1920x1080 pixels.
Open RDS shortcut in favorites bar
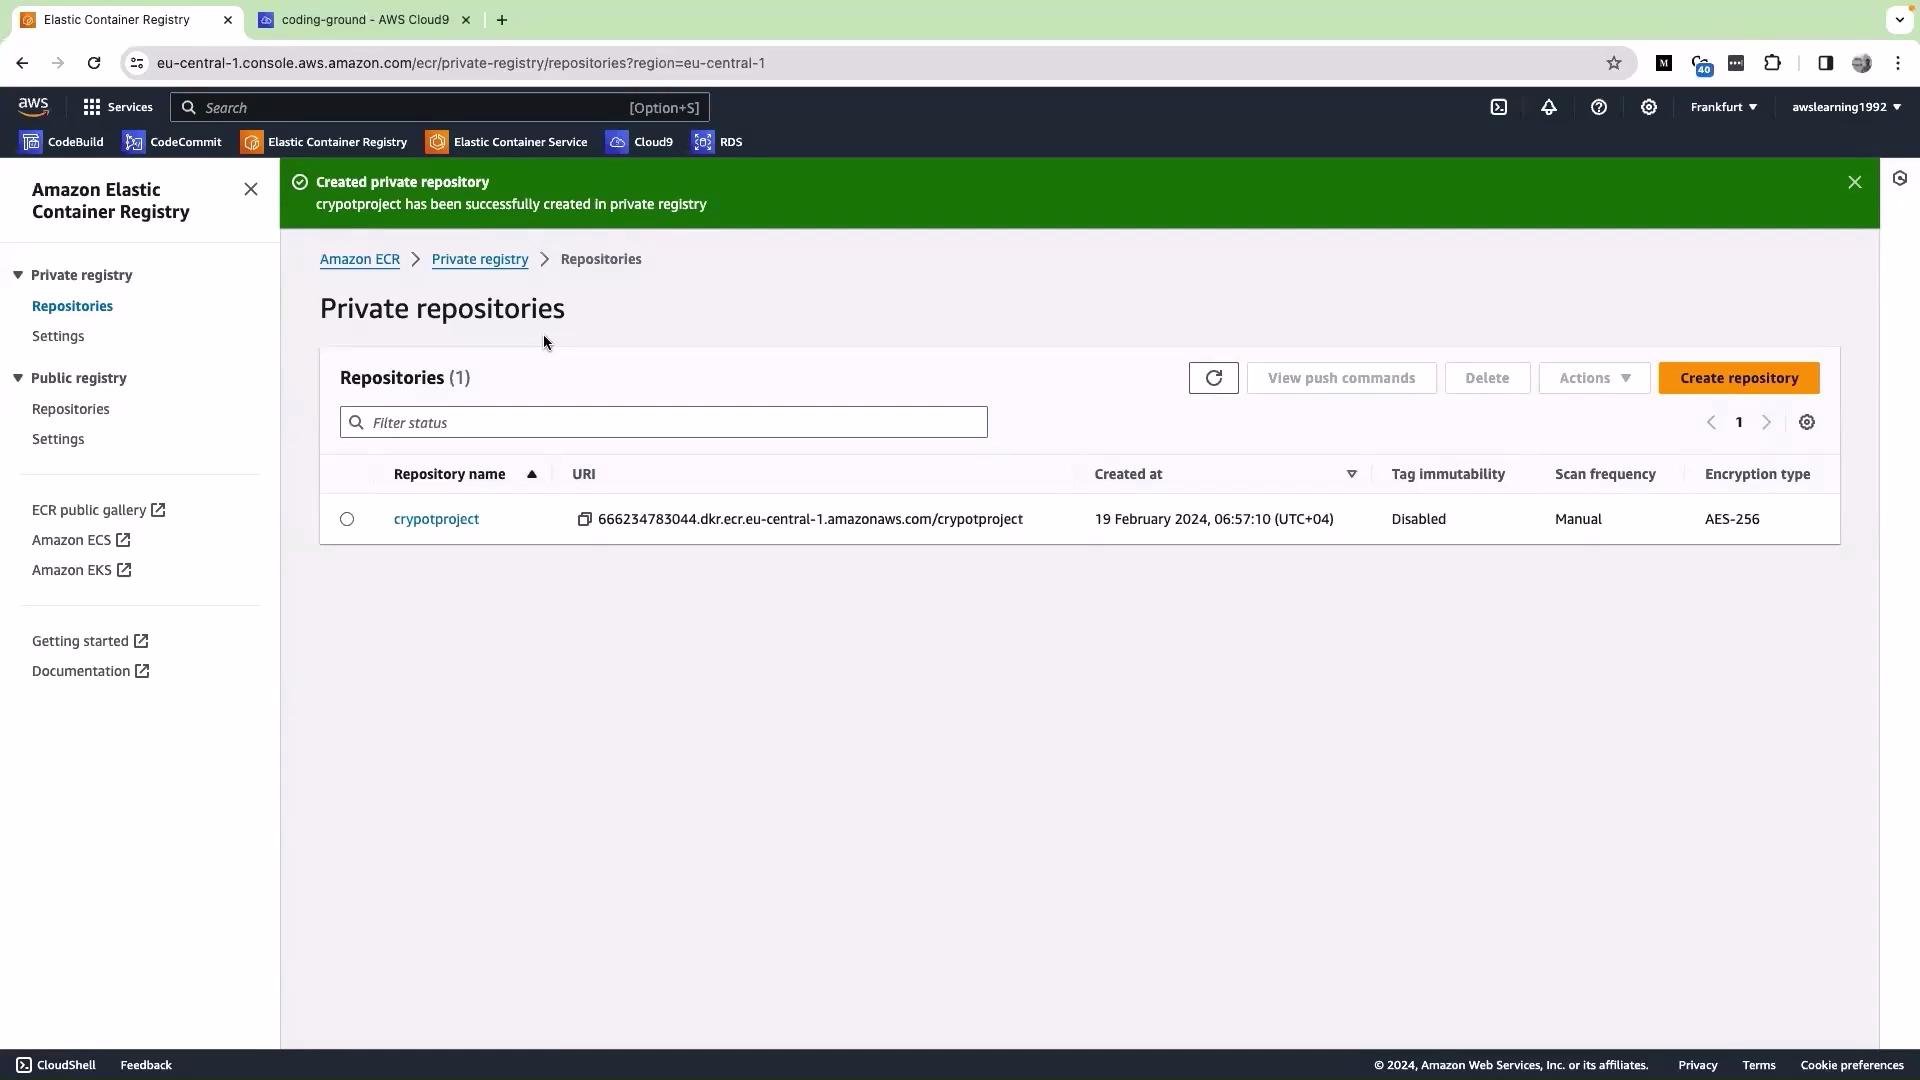pos(718,142)
